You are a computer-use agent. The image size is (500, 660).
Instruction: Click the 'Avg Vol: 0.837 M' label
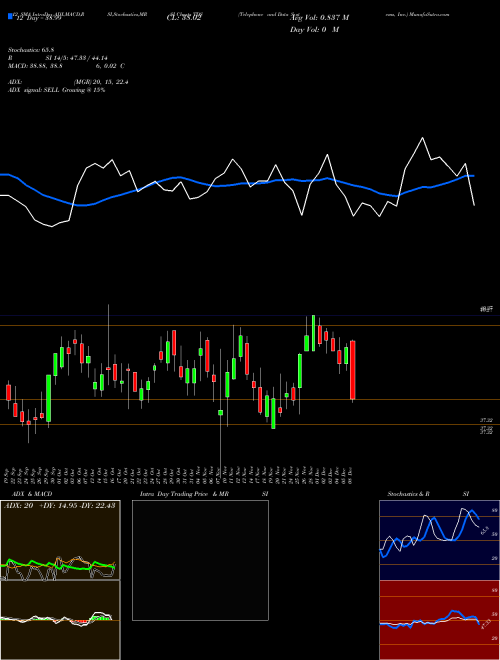[320, 18]
